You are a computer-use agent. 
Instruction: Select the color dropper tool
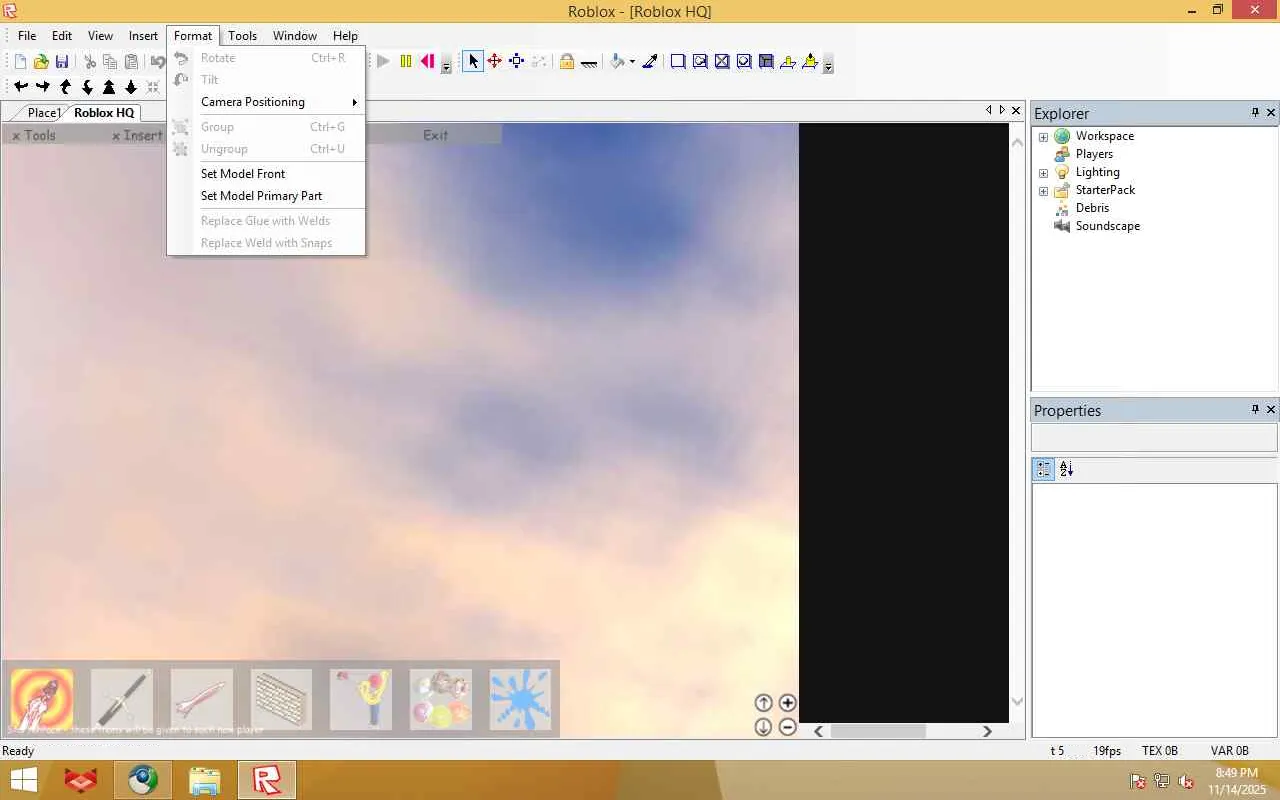point(650,61)
